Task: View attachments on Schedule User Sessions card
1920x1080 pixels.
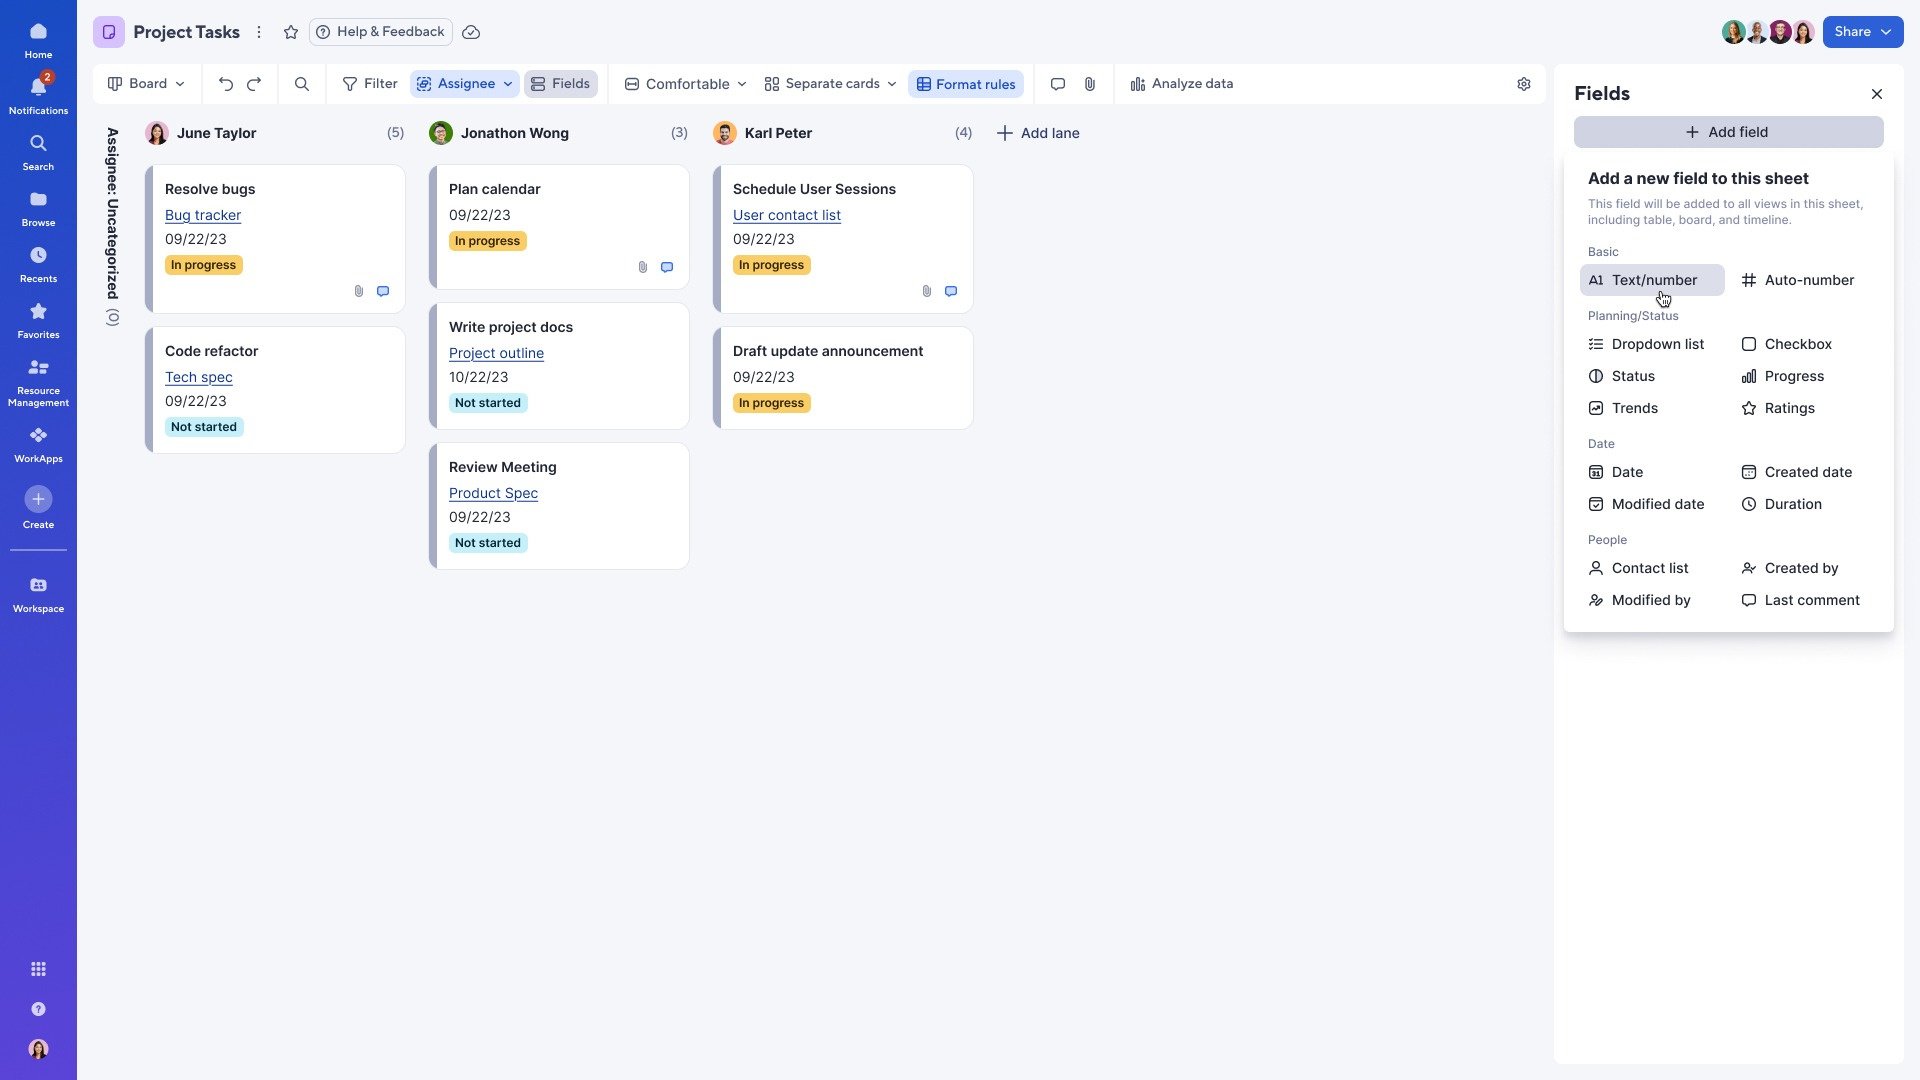Action: (926, 291)
